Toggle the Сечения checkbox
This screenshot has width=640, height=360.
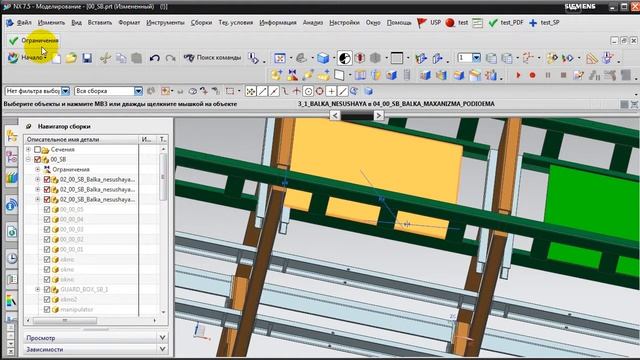(38, 150)
